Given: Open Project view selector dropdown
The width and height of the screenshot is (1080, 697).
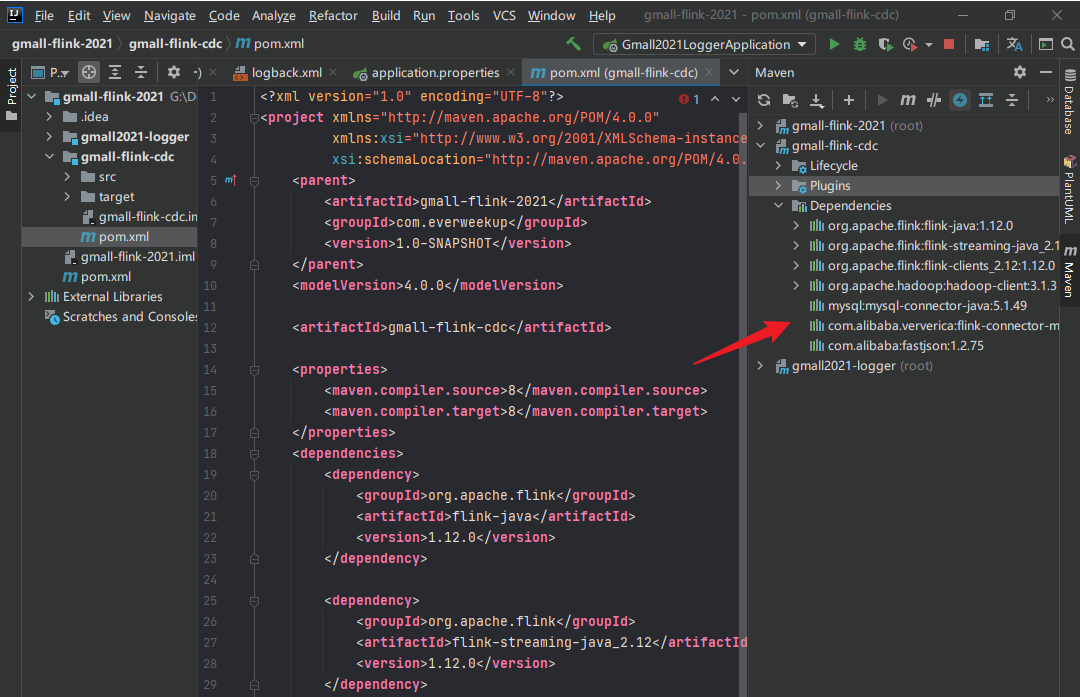Looking at the screenshot, I should 51,72.
